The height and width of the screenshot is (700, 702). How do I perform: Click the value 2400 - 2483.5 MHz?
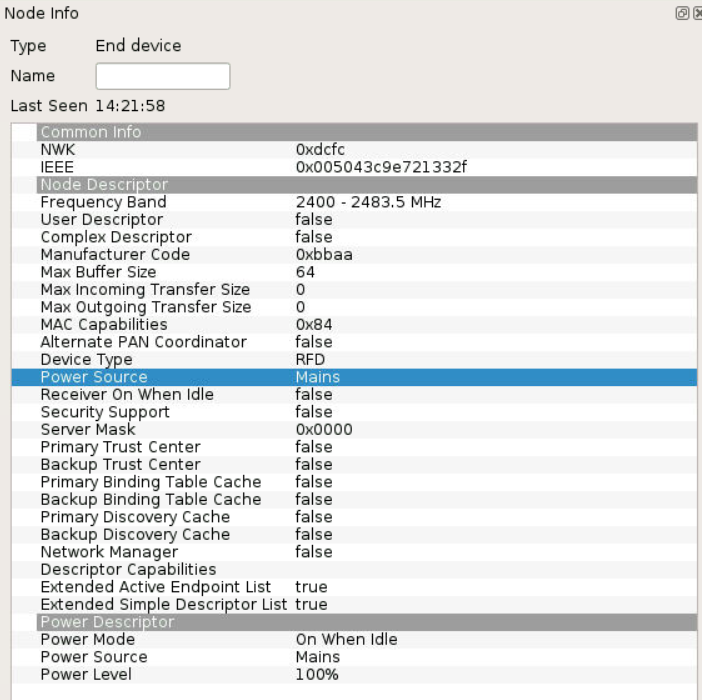point(368,202)
